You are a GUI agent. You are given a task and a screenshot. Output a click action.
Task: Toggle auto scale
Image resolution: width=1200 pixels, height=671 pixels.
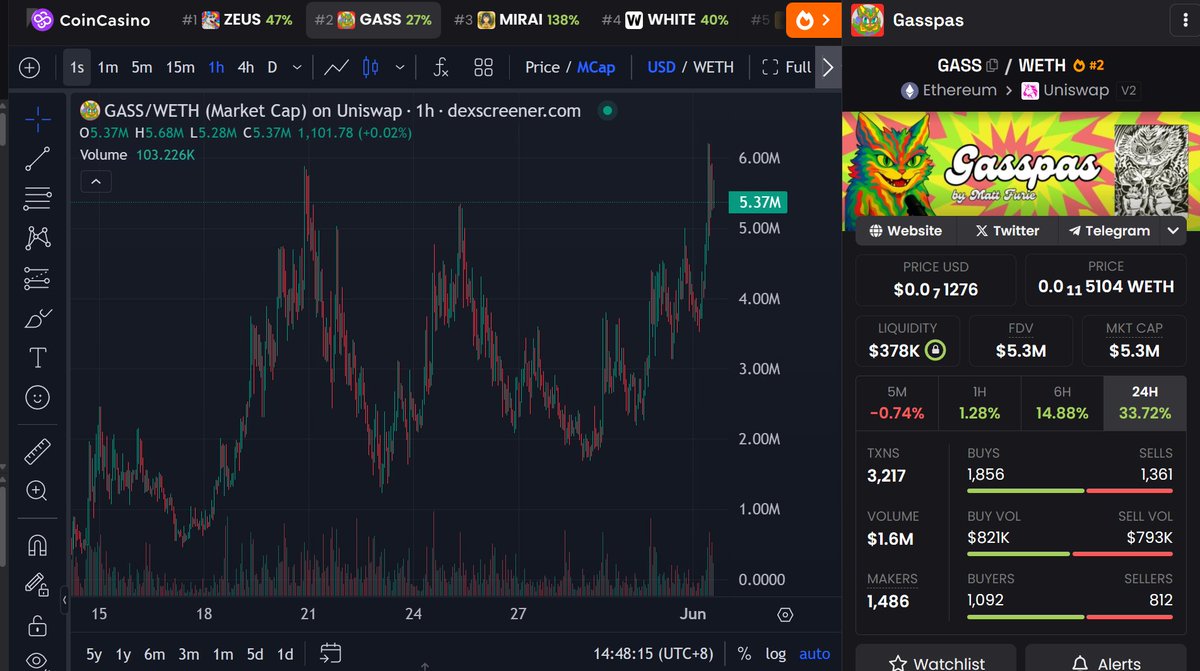(x=815, y=654)
